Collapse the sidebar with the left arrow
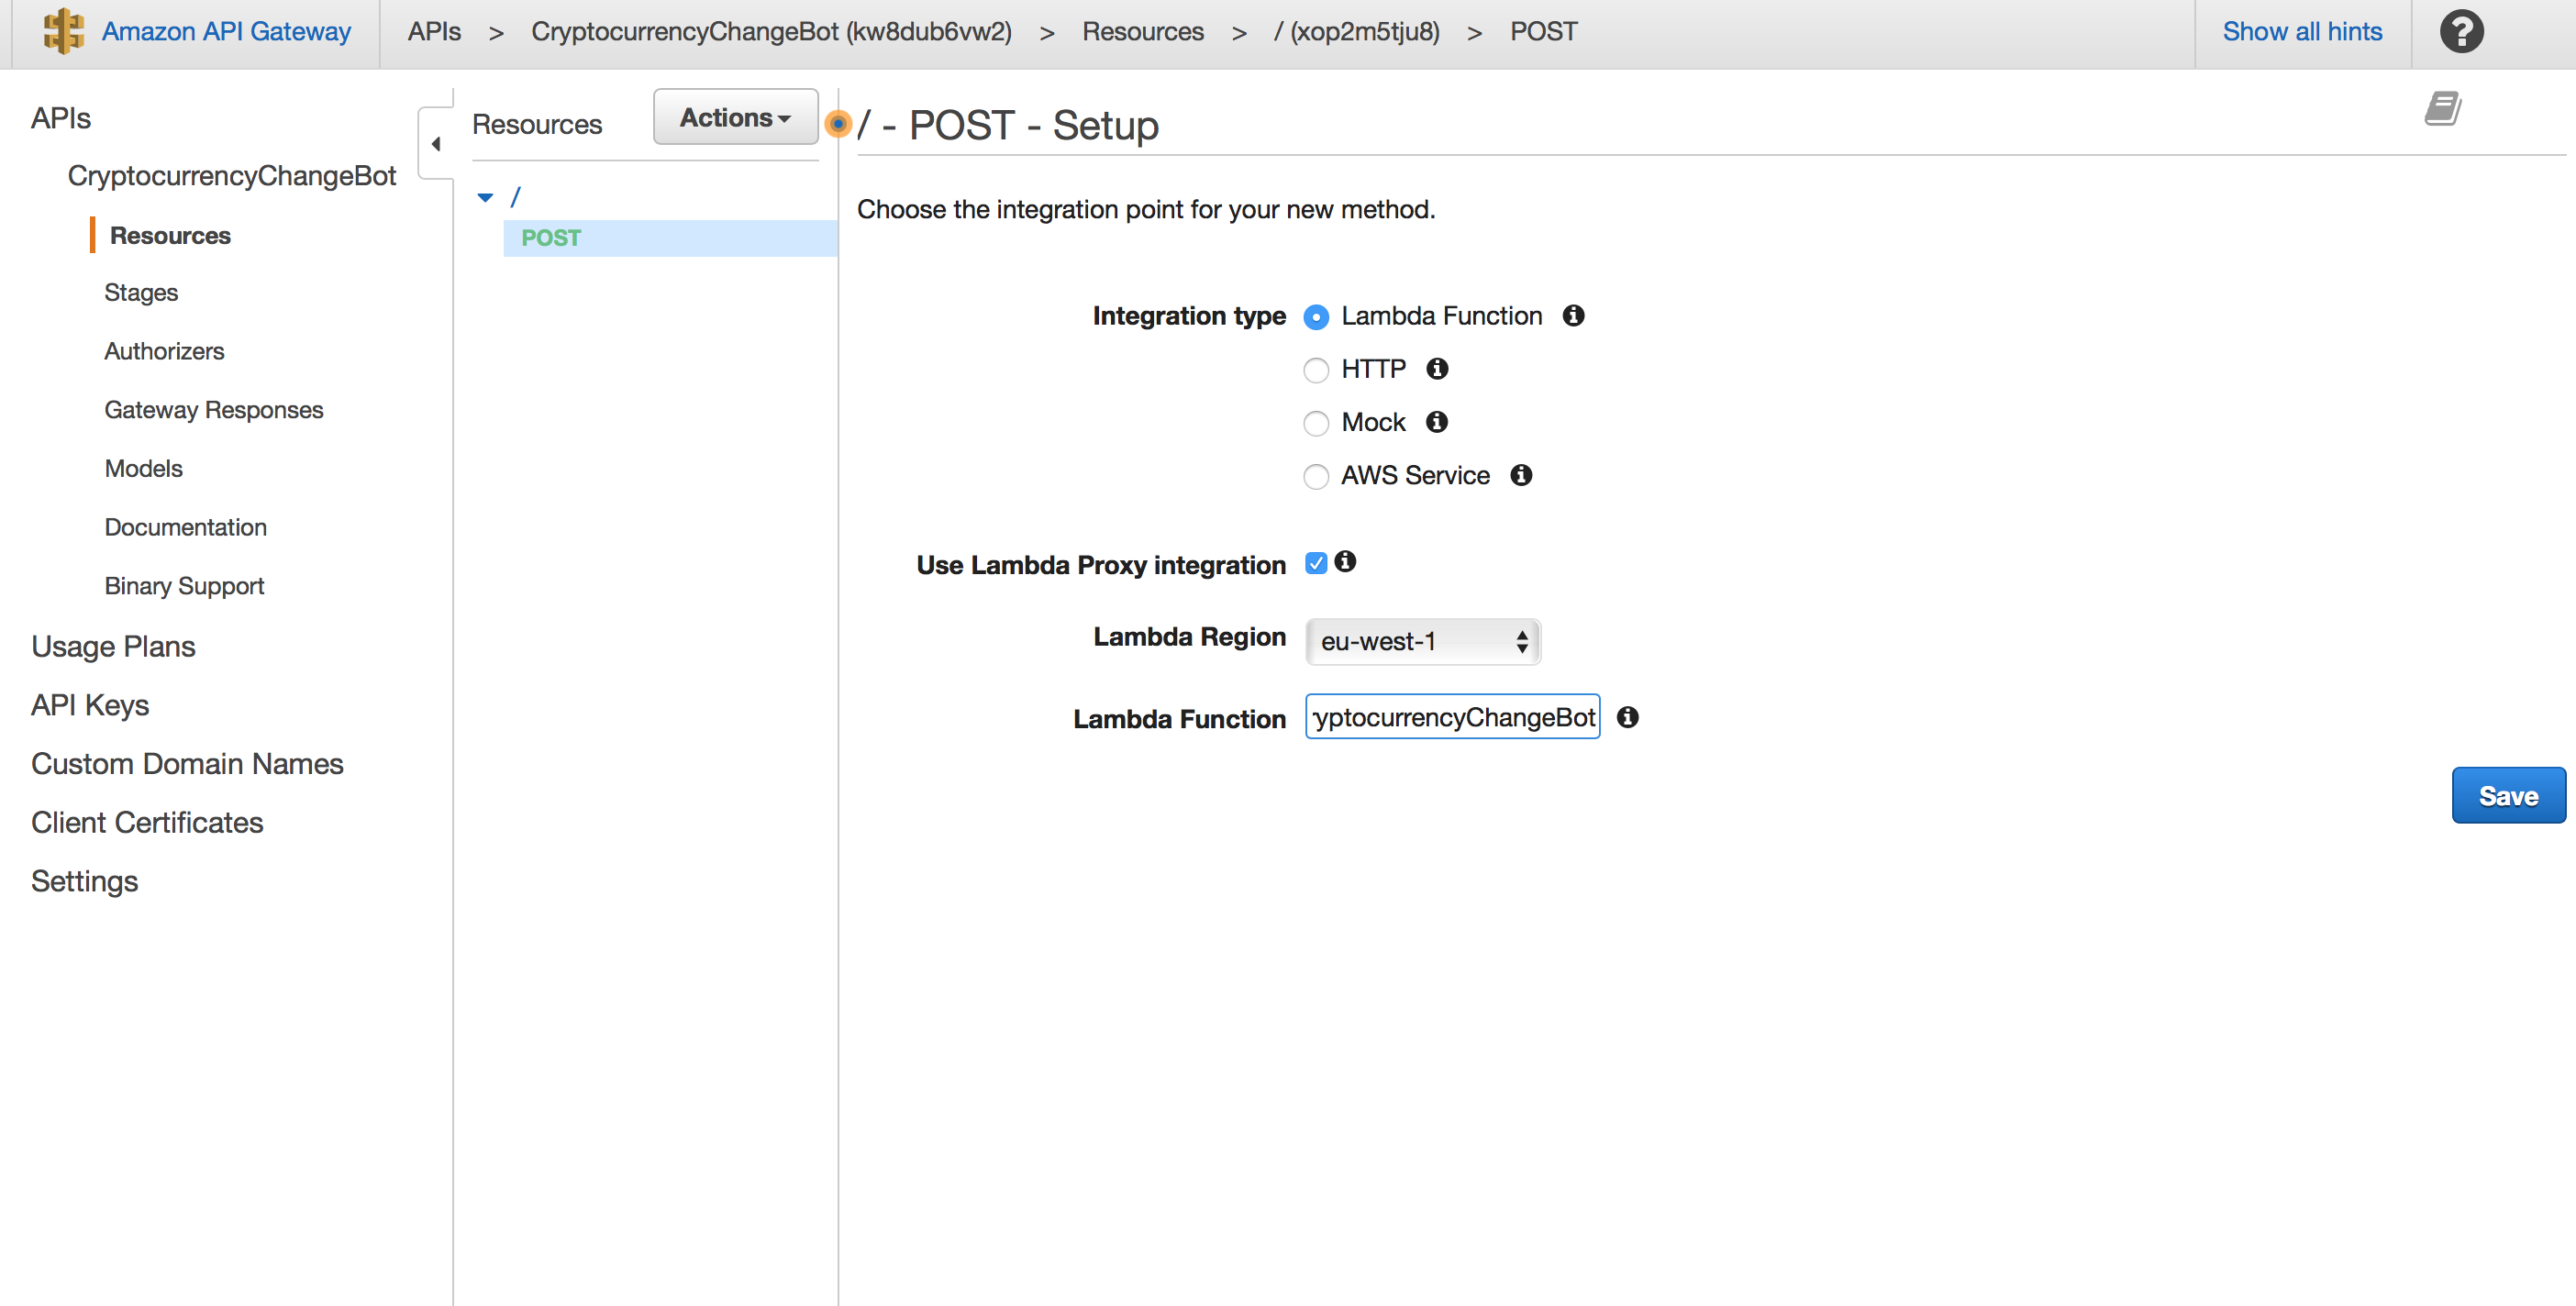This screenshot has width=2576, height=1306. tap(436, 144)
